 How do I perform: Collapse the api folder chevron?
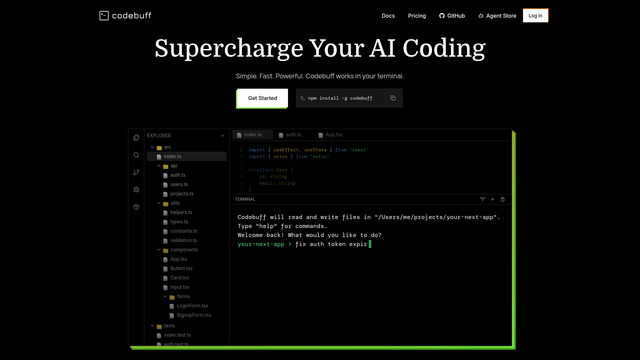click(159, 166)
